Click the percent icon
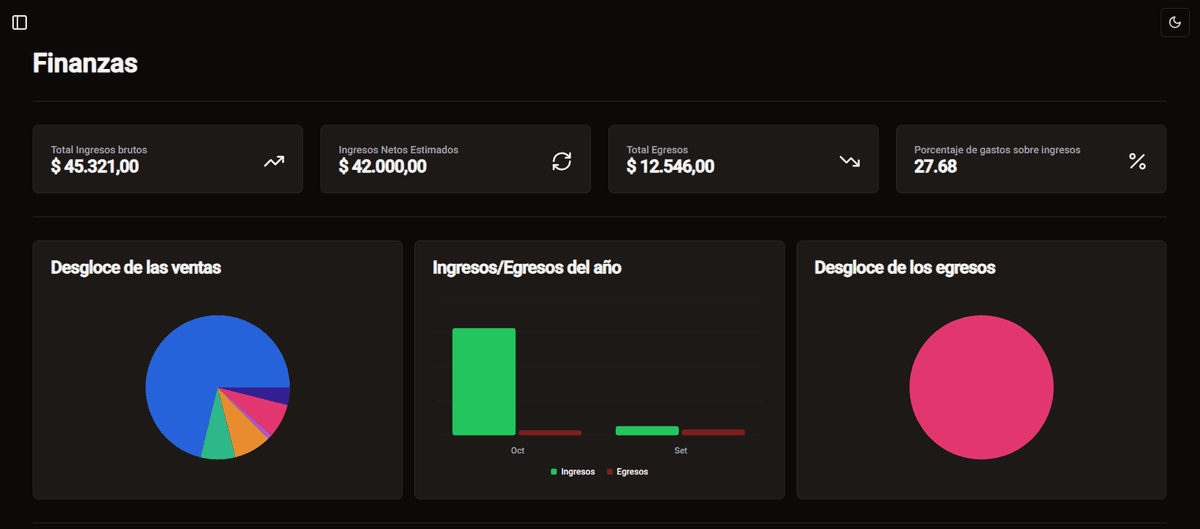The width and height of the screenshot is (1200, 529). [x=1137, y=160]
